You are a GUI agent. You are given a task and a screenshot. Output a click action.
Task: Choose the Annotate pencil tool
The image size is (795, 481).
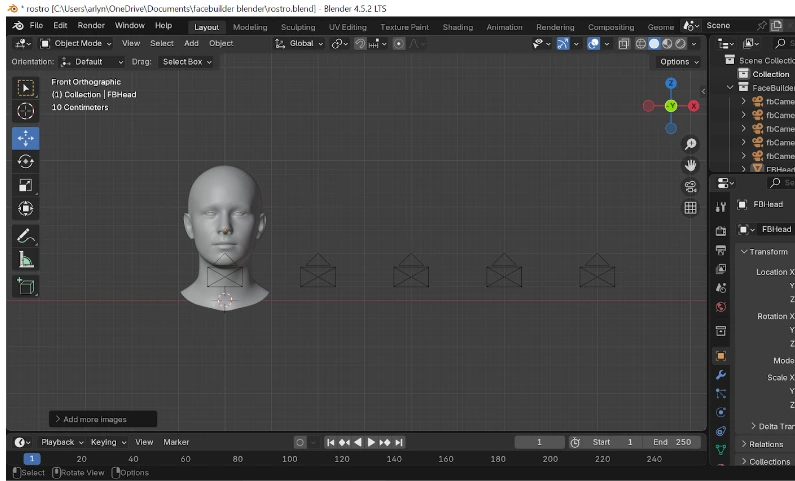point(26,236)
